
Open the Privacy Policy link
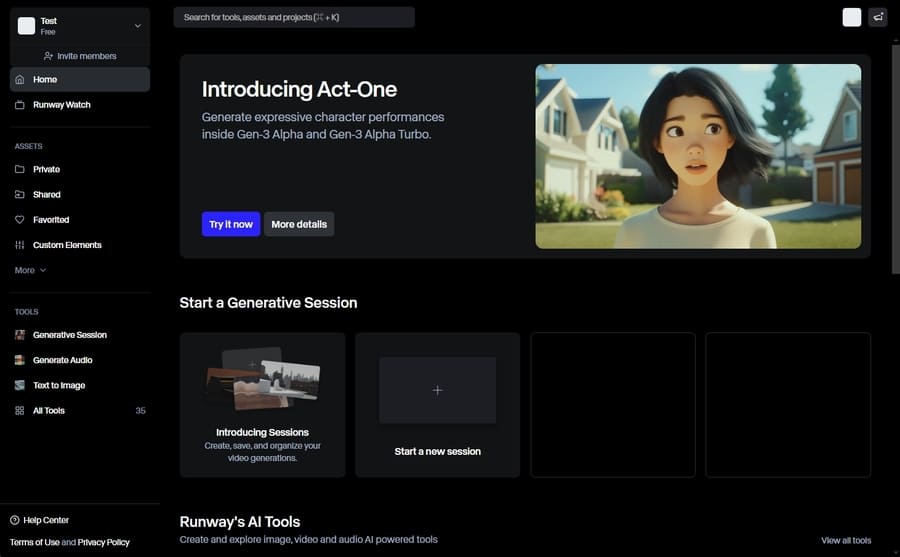(x=103, y=542)
